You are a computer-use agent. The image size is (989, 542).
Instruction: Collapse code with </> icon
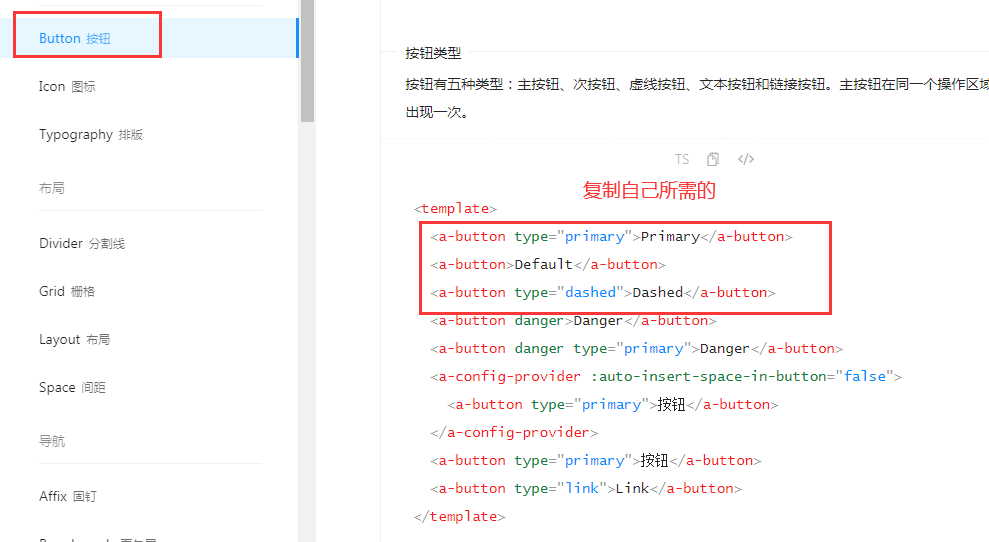[746, 159]
